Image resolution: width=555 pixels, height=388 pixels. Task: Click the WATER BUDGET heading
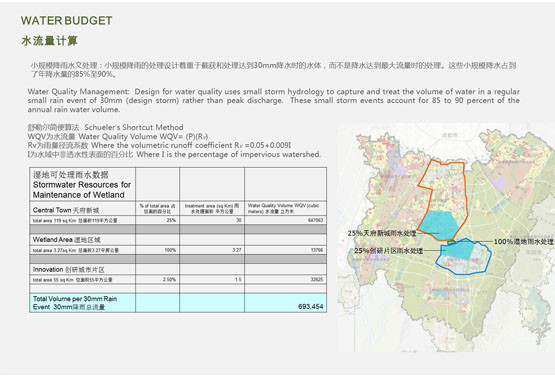click(x=67, y=21)
